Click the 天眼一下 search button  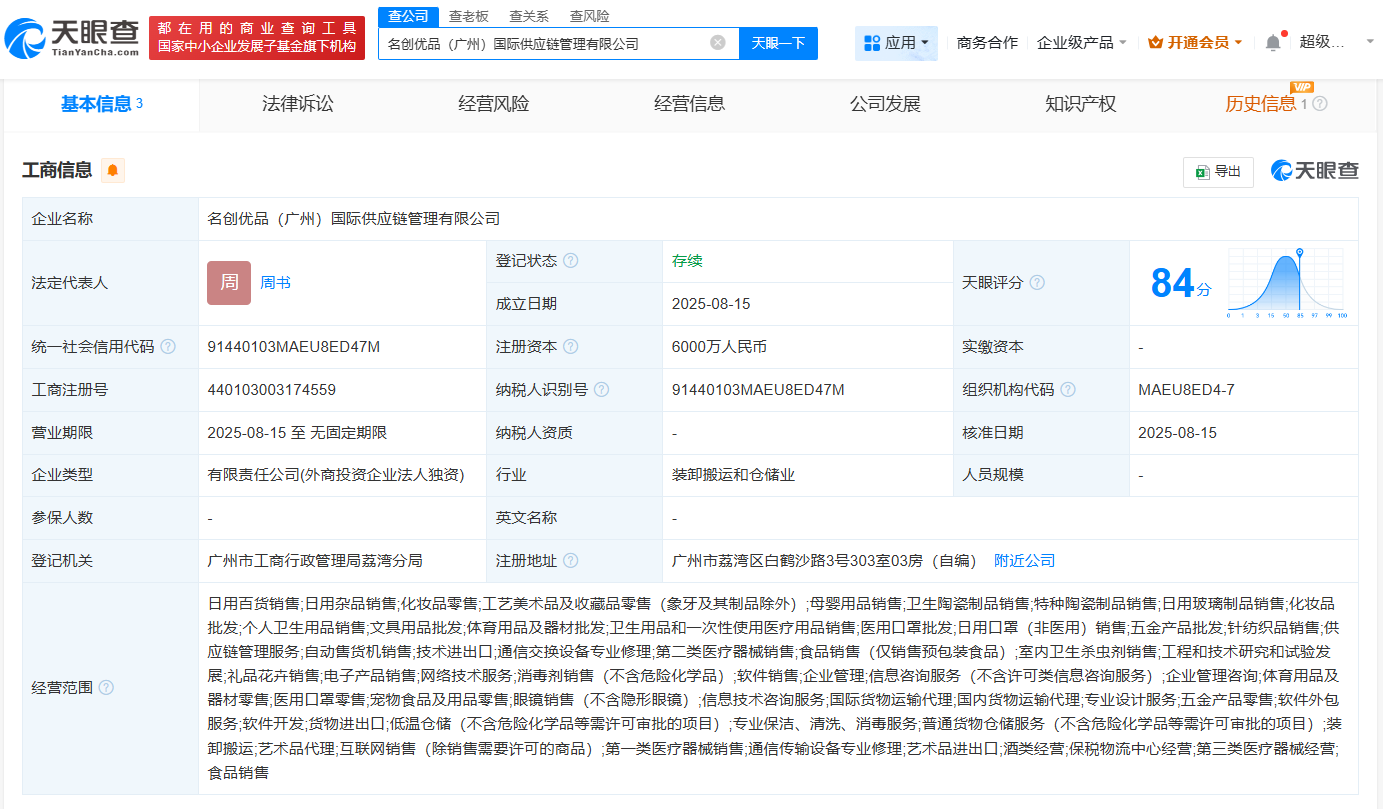(778, 43)
